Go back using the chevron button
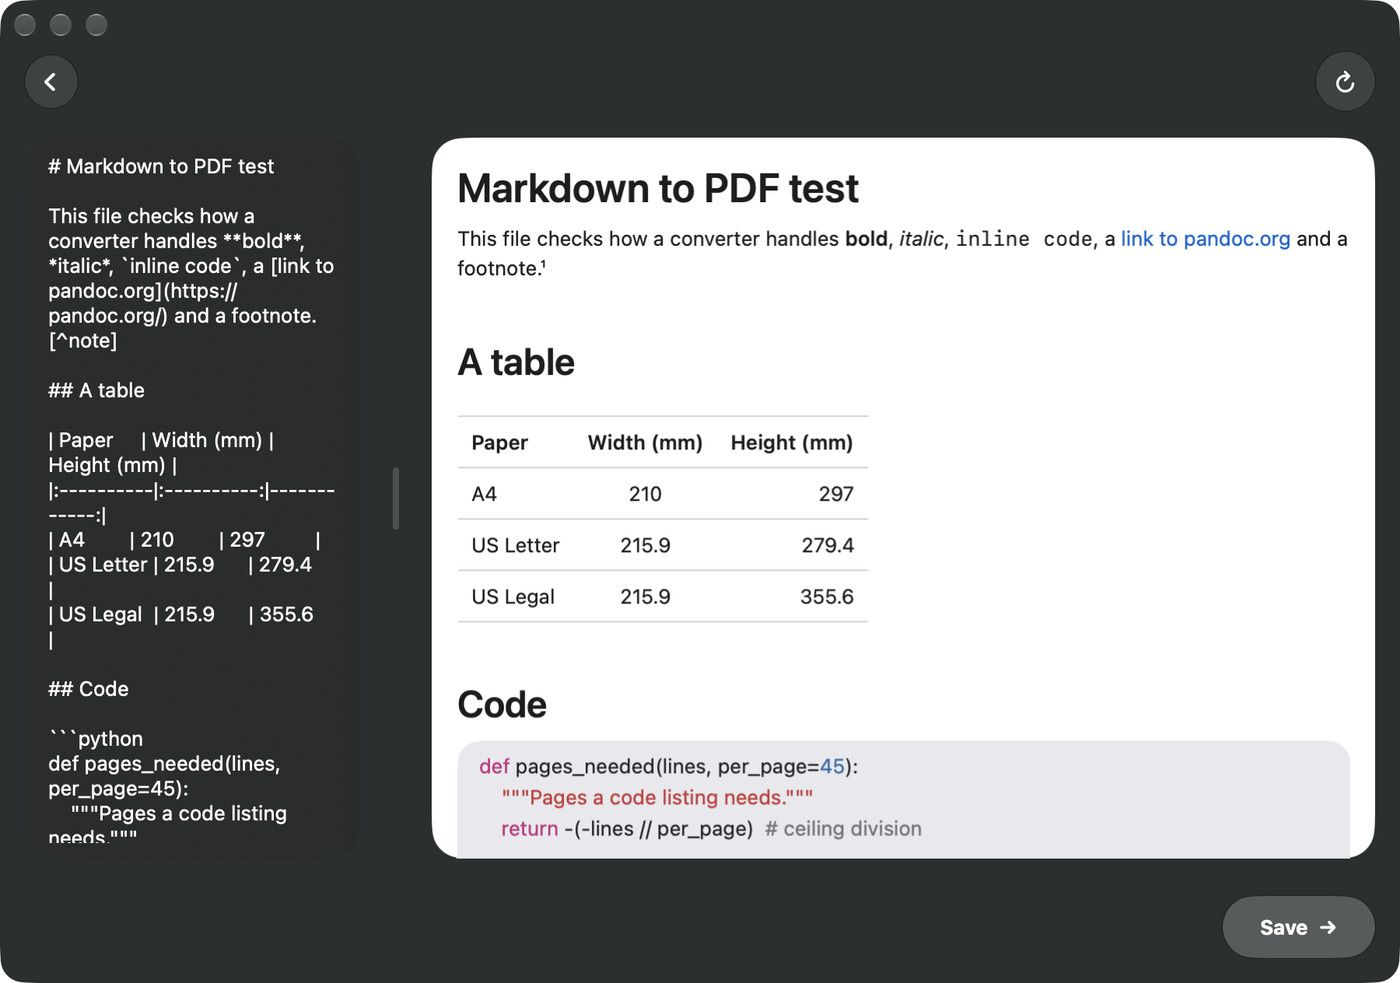 (x=51, y=82)
